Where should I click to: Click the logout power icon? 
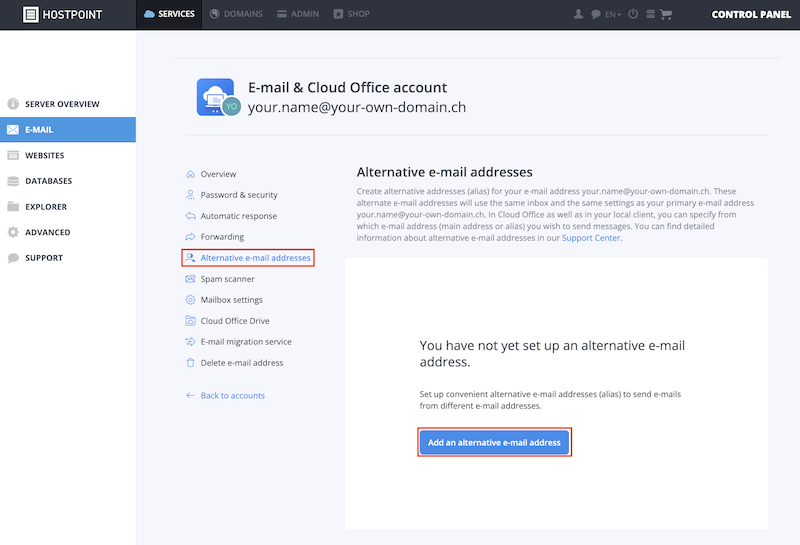coord(633,14)
